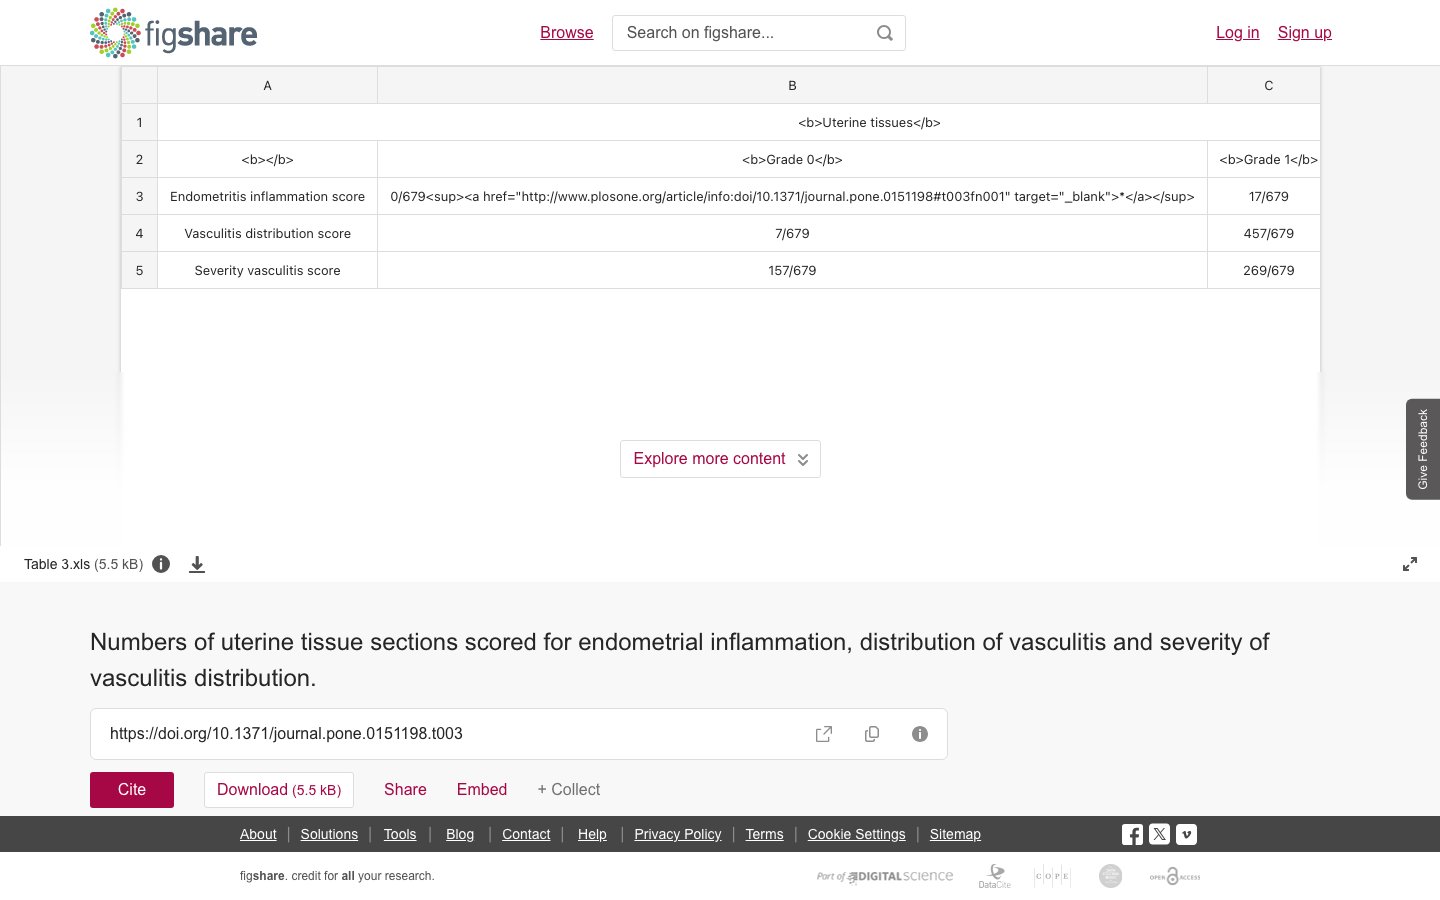Click the Uterine tissues header cell
This screenshot has width=1440, height=900.
[739, 123]
